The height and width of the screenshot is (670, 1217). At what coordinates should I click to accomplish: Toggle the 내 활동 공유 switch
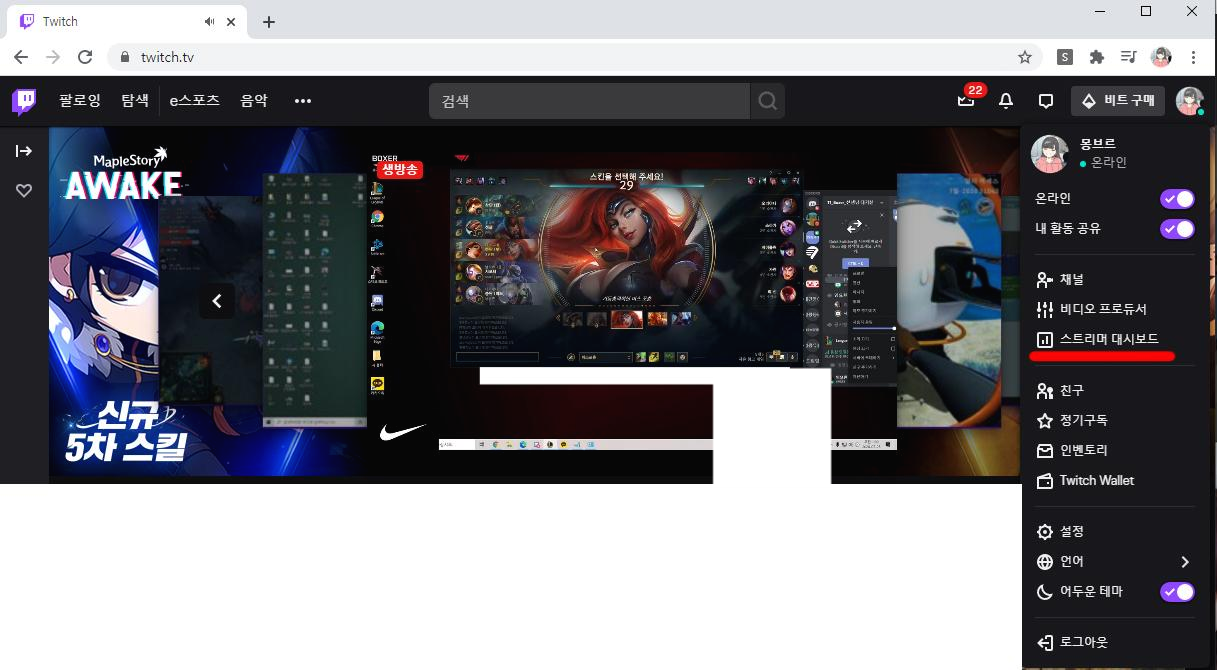pos(1177,229)
